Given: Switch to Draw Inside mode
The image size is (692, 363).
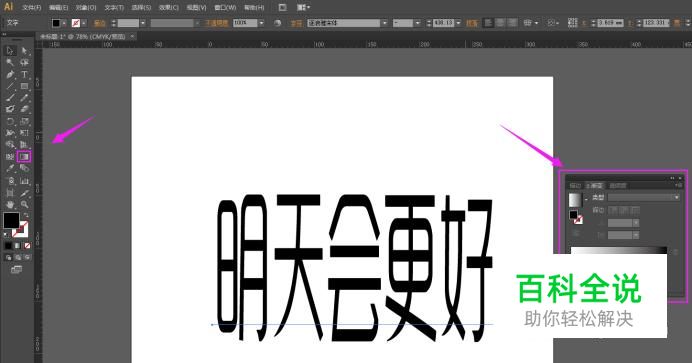Looking at the screenshot, I should pos(27,257).
